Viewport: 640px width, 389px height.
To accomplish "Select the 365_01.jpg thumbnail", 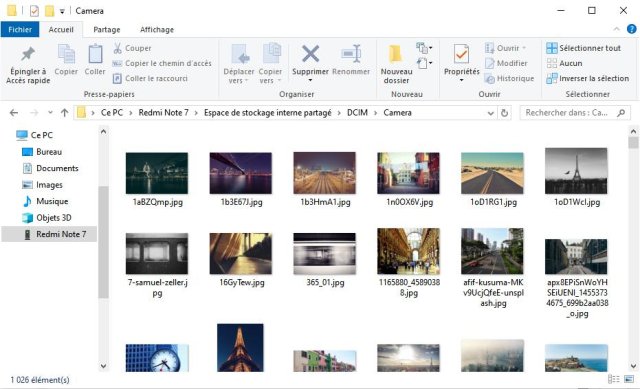I will [324, 253].
